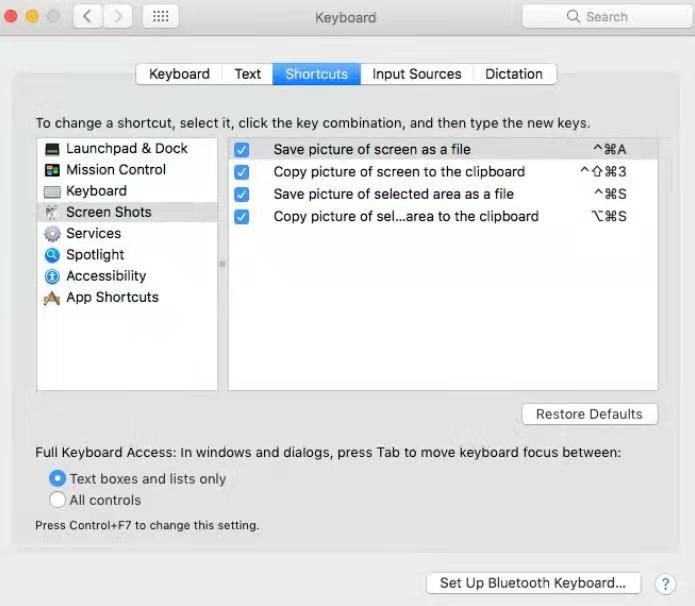Viewport: 695px width, 606px height.
Task: Click the Restore Defaults button
Action: point(589,414)
